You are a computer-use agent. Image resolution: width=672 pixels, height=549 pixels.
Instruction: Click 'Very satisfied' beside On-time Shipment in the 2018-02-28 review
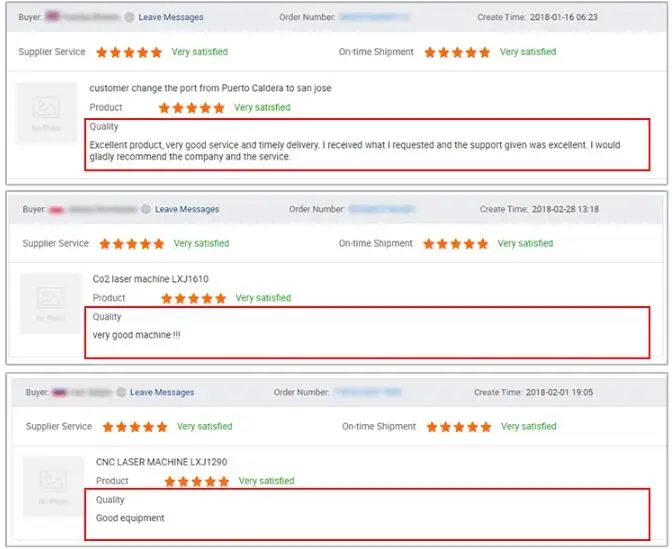(x=525, y=243)
